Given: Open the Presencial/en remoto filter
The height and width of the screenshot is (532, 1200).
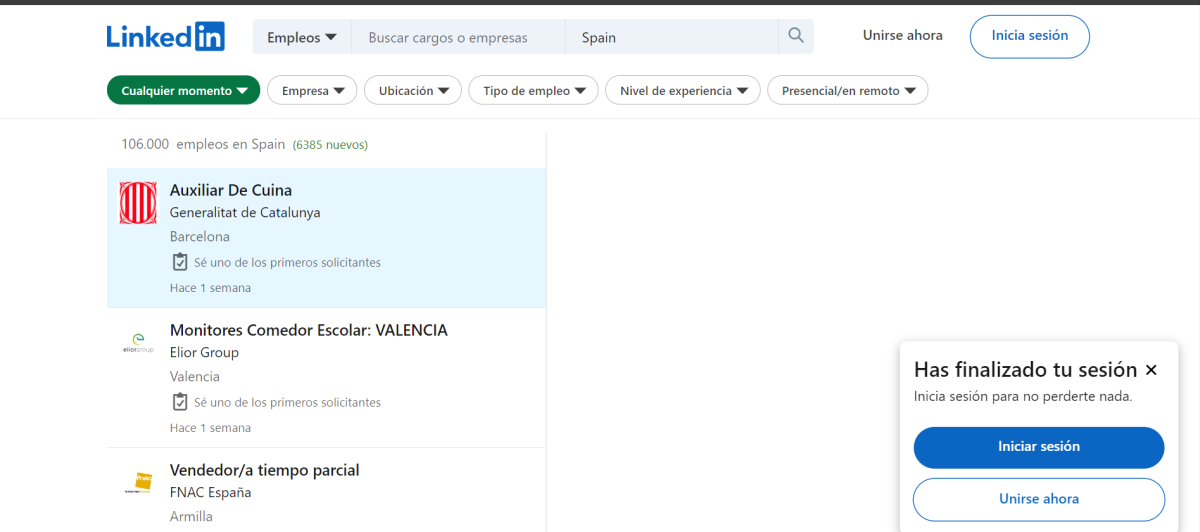Looking at the screenshot, I should click(x=848, y=90).
